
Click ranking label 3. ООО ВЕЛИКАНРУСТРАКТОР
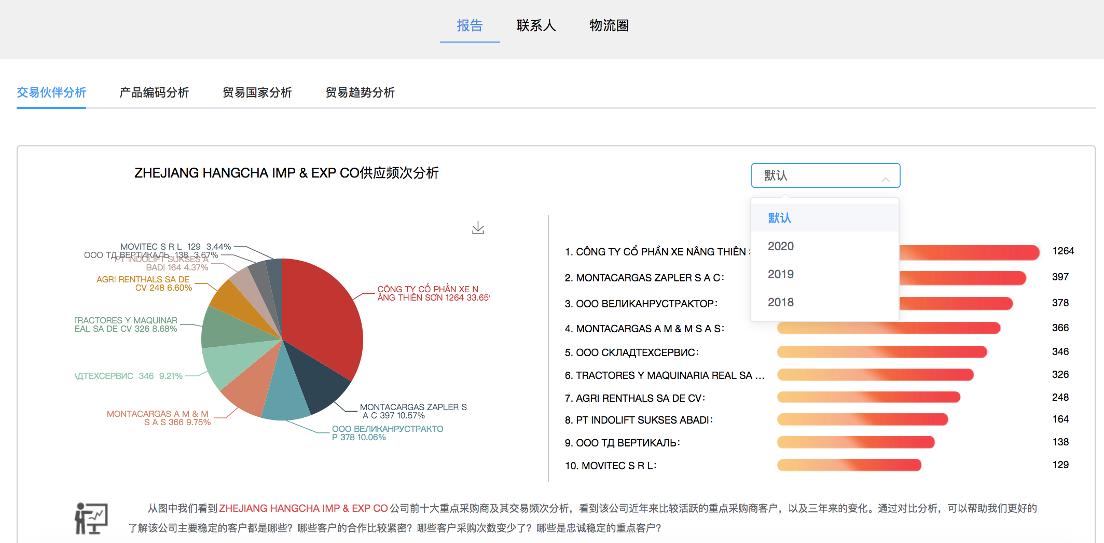(x=641, y=303)
